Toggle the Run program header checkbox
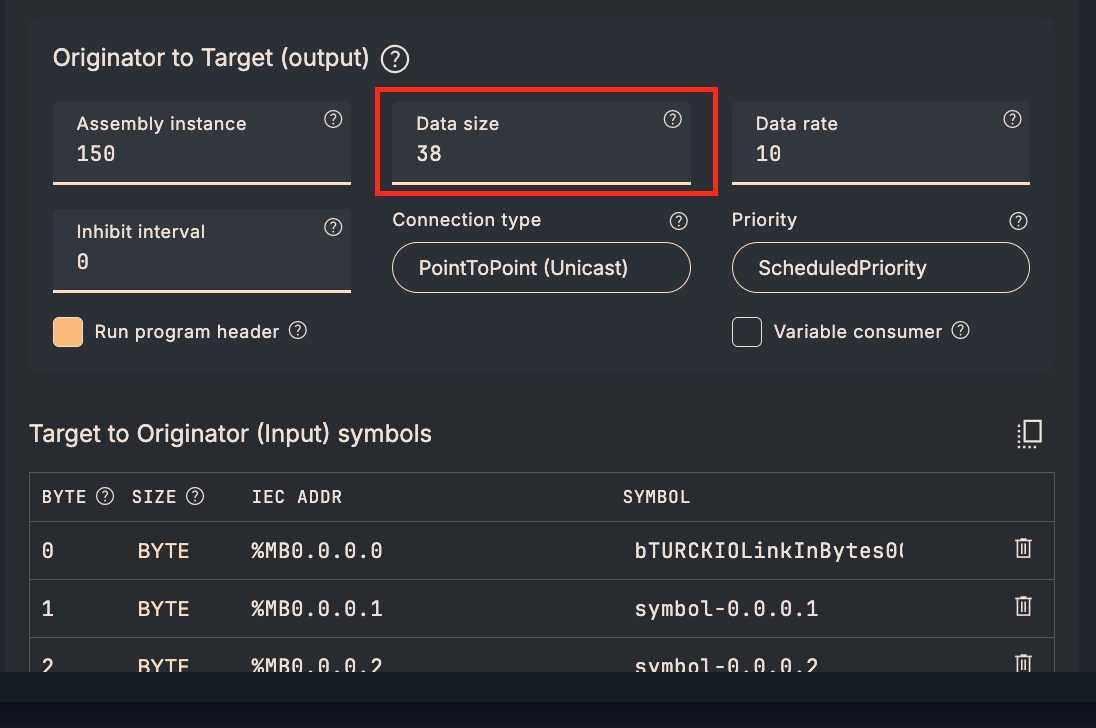 [x=68, y=332]
